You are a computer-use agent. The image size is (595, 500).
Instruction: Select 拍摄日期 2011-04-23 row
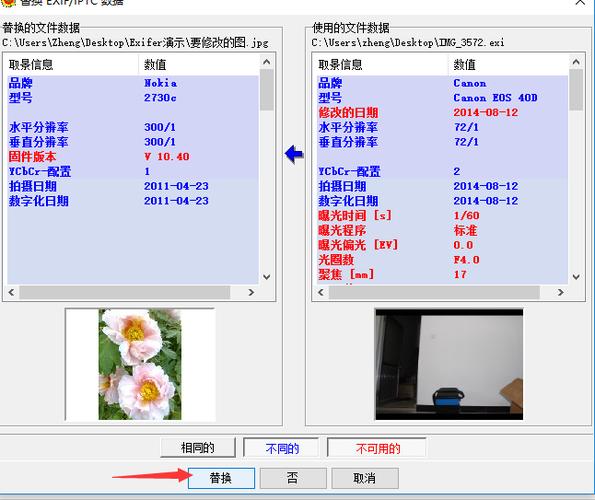tap(133, 186)
